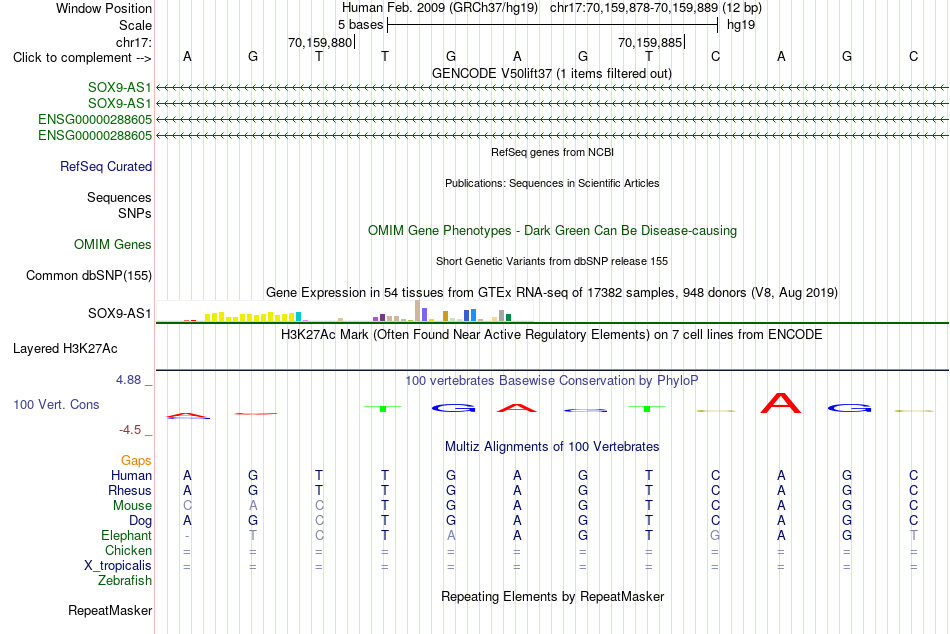Click 'Repeating Elements by RepeatMasker' title
This screenshot has height=634, width=950.
[x=553, y=596]
